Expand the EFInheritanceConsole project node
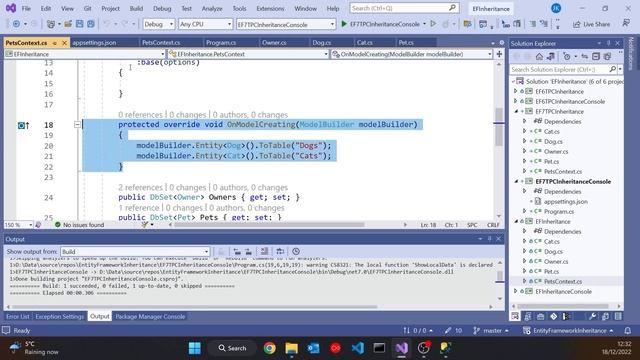The image size is (640, 360). pos(516,291)
